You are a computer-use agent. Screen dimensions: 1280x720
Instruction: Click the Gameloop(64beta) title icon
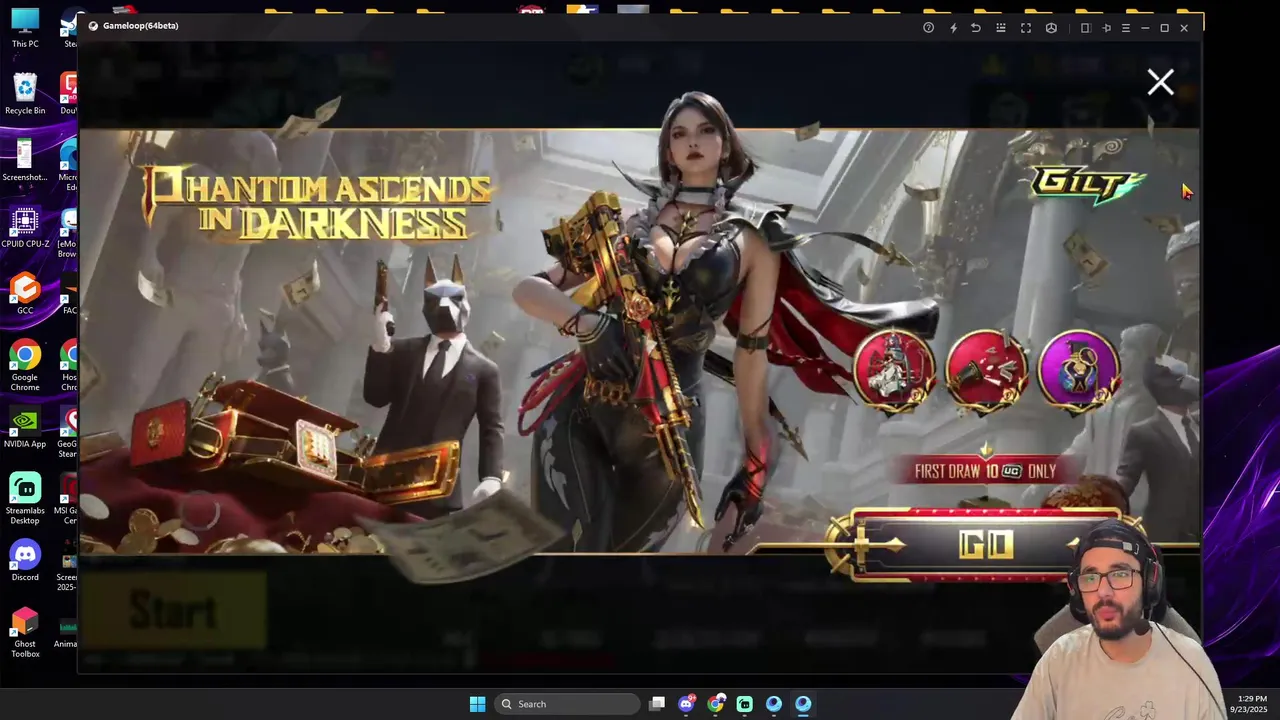coord(93,26)
